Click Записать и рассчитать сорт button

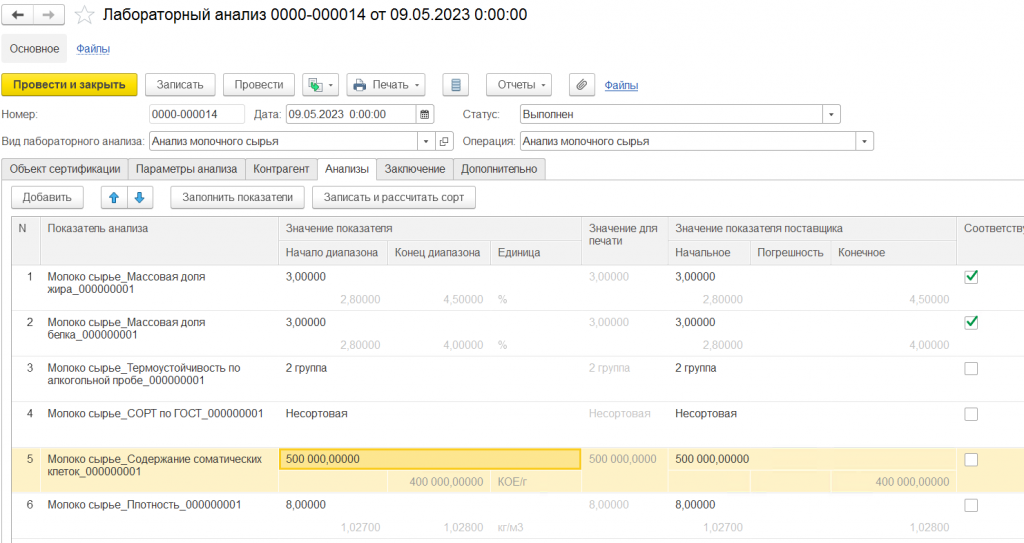pyautogui.click(x=394, y=197)
